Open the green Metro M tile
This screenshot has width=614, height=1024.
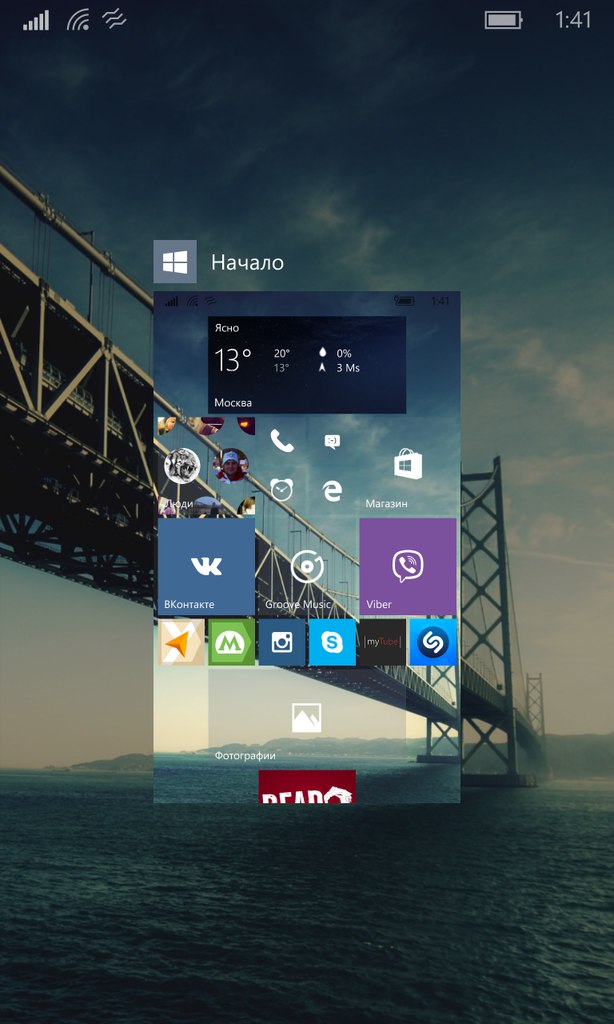[x=231, y=642]
